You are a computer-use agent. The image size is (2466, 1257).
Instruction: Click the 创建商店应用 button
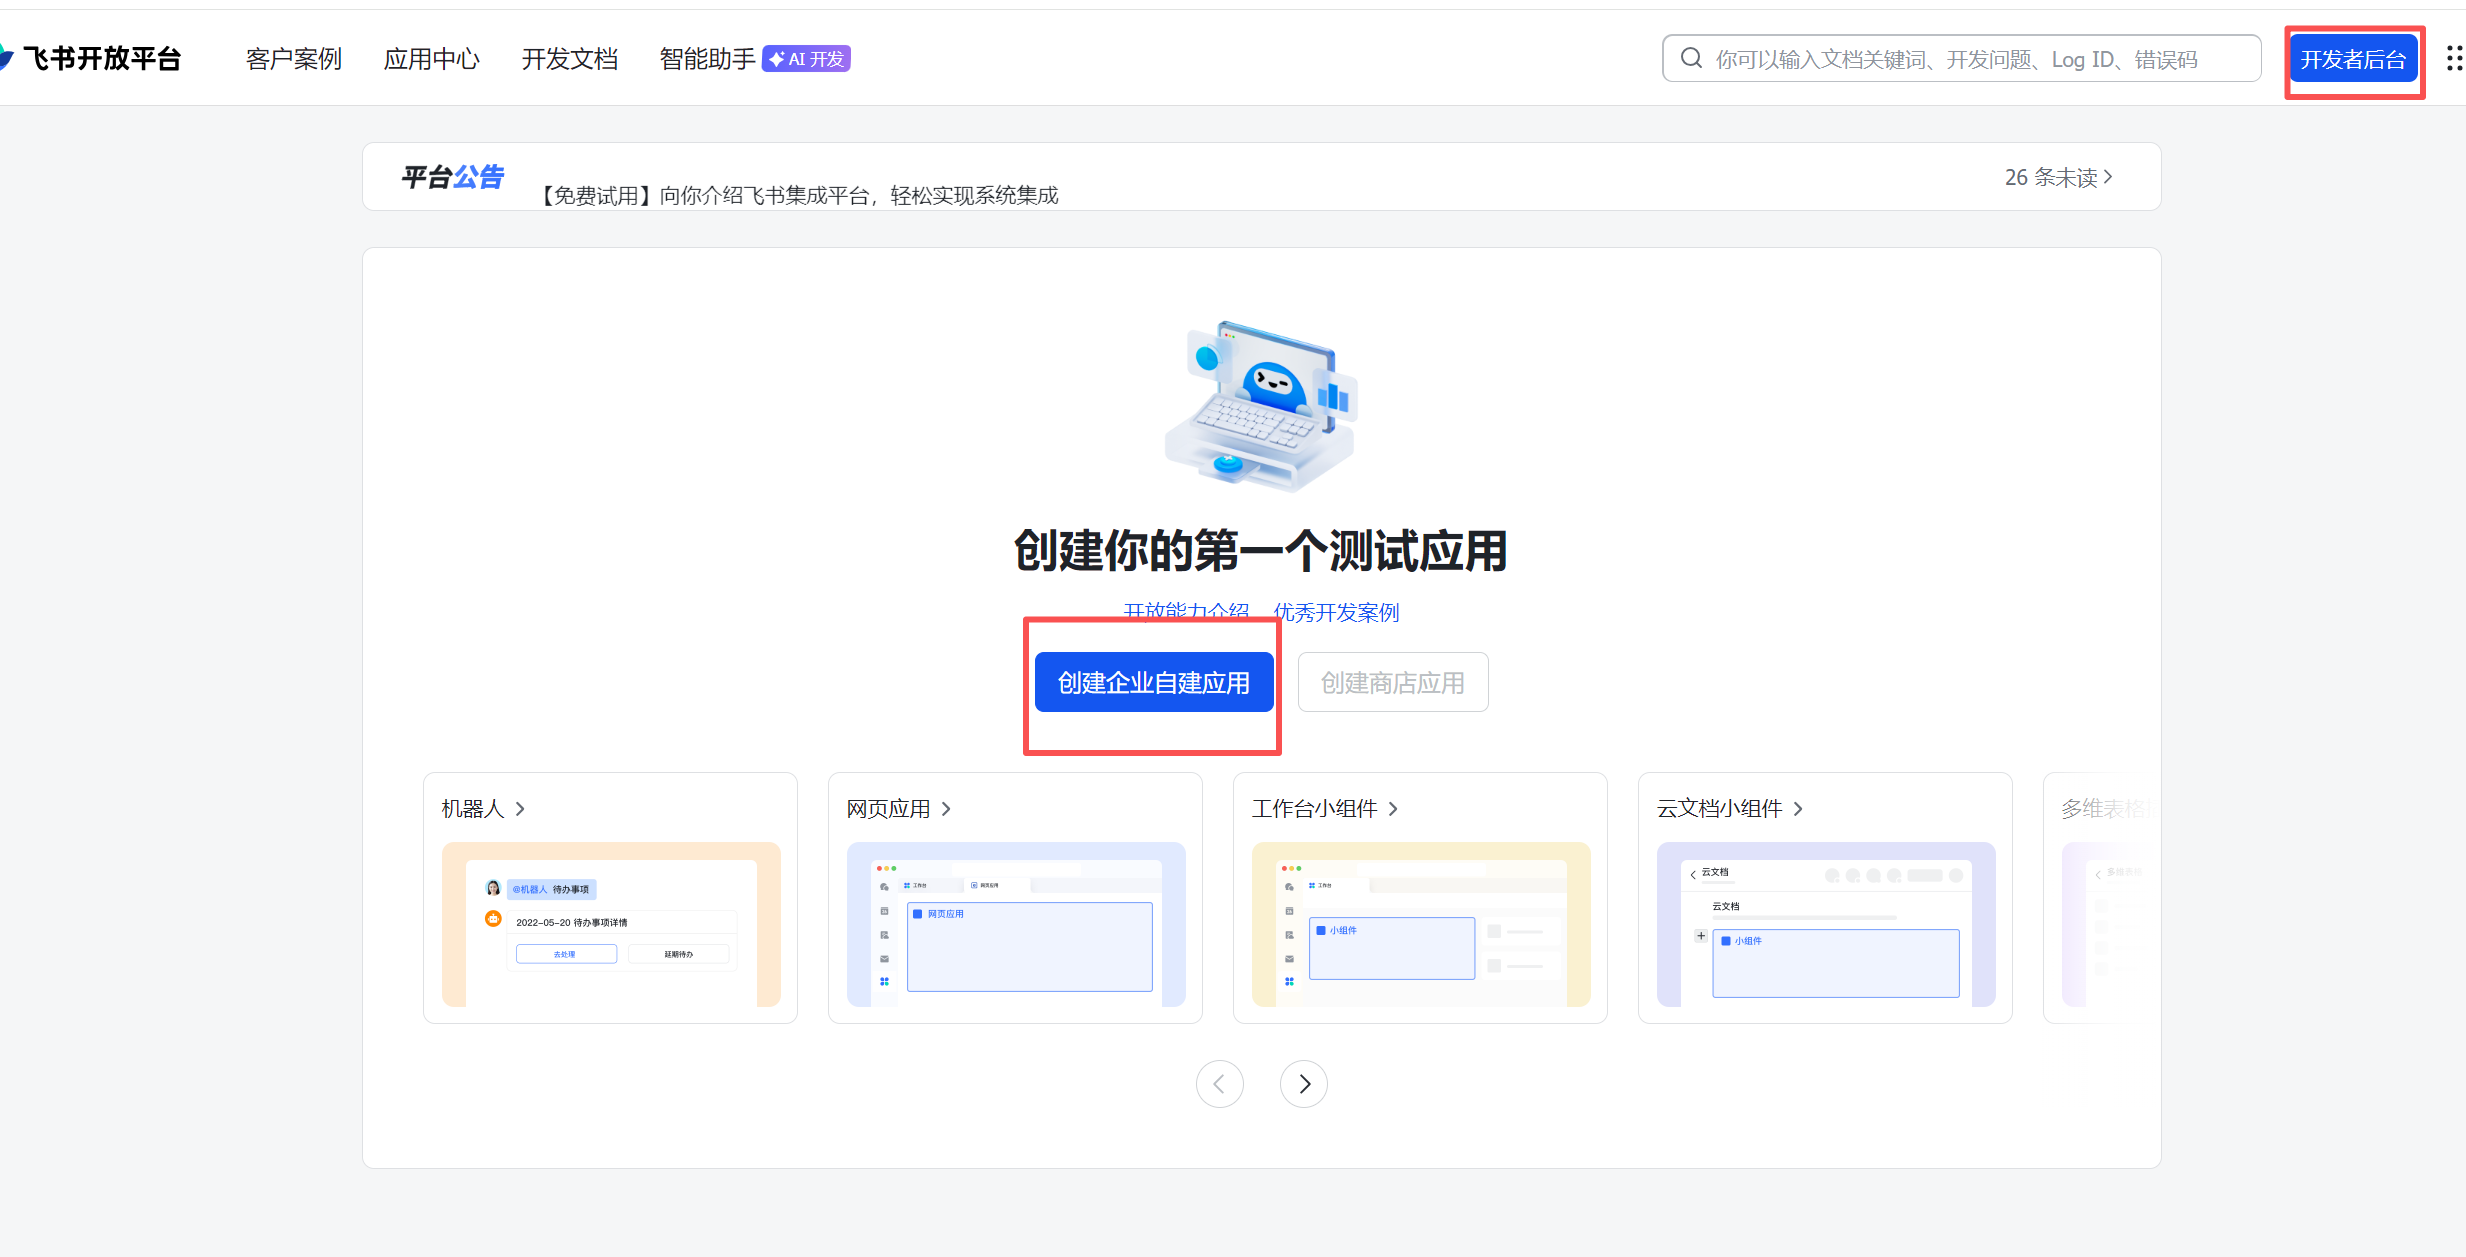(1392, 683)
